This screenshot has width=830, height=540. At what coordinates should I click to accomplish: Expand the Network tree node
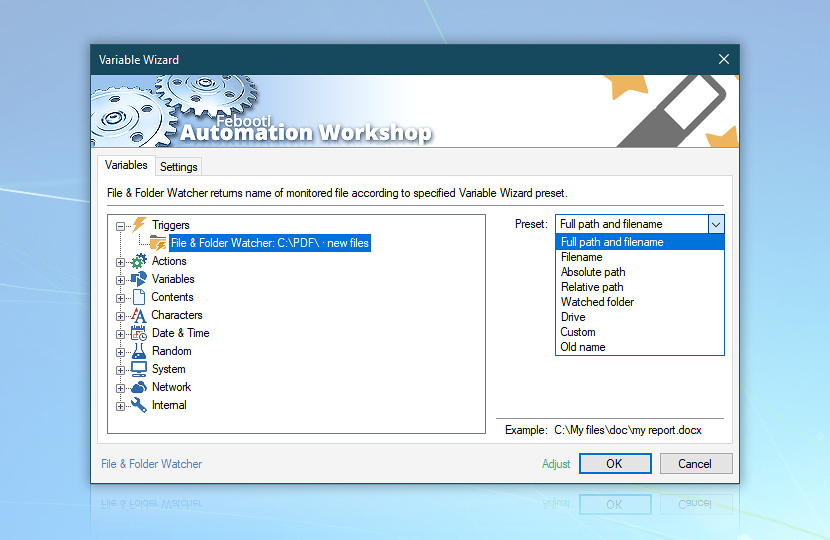pyautogui.click(x=121, y=388)
